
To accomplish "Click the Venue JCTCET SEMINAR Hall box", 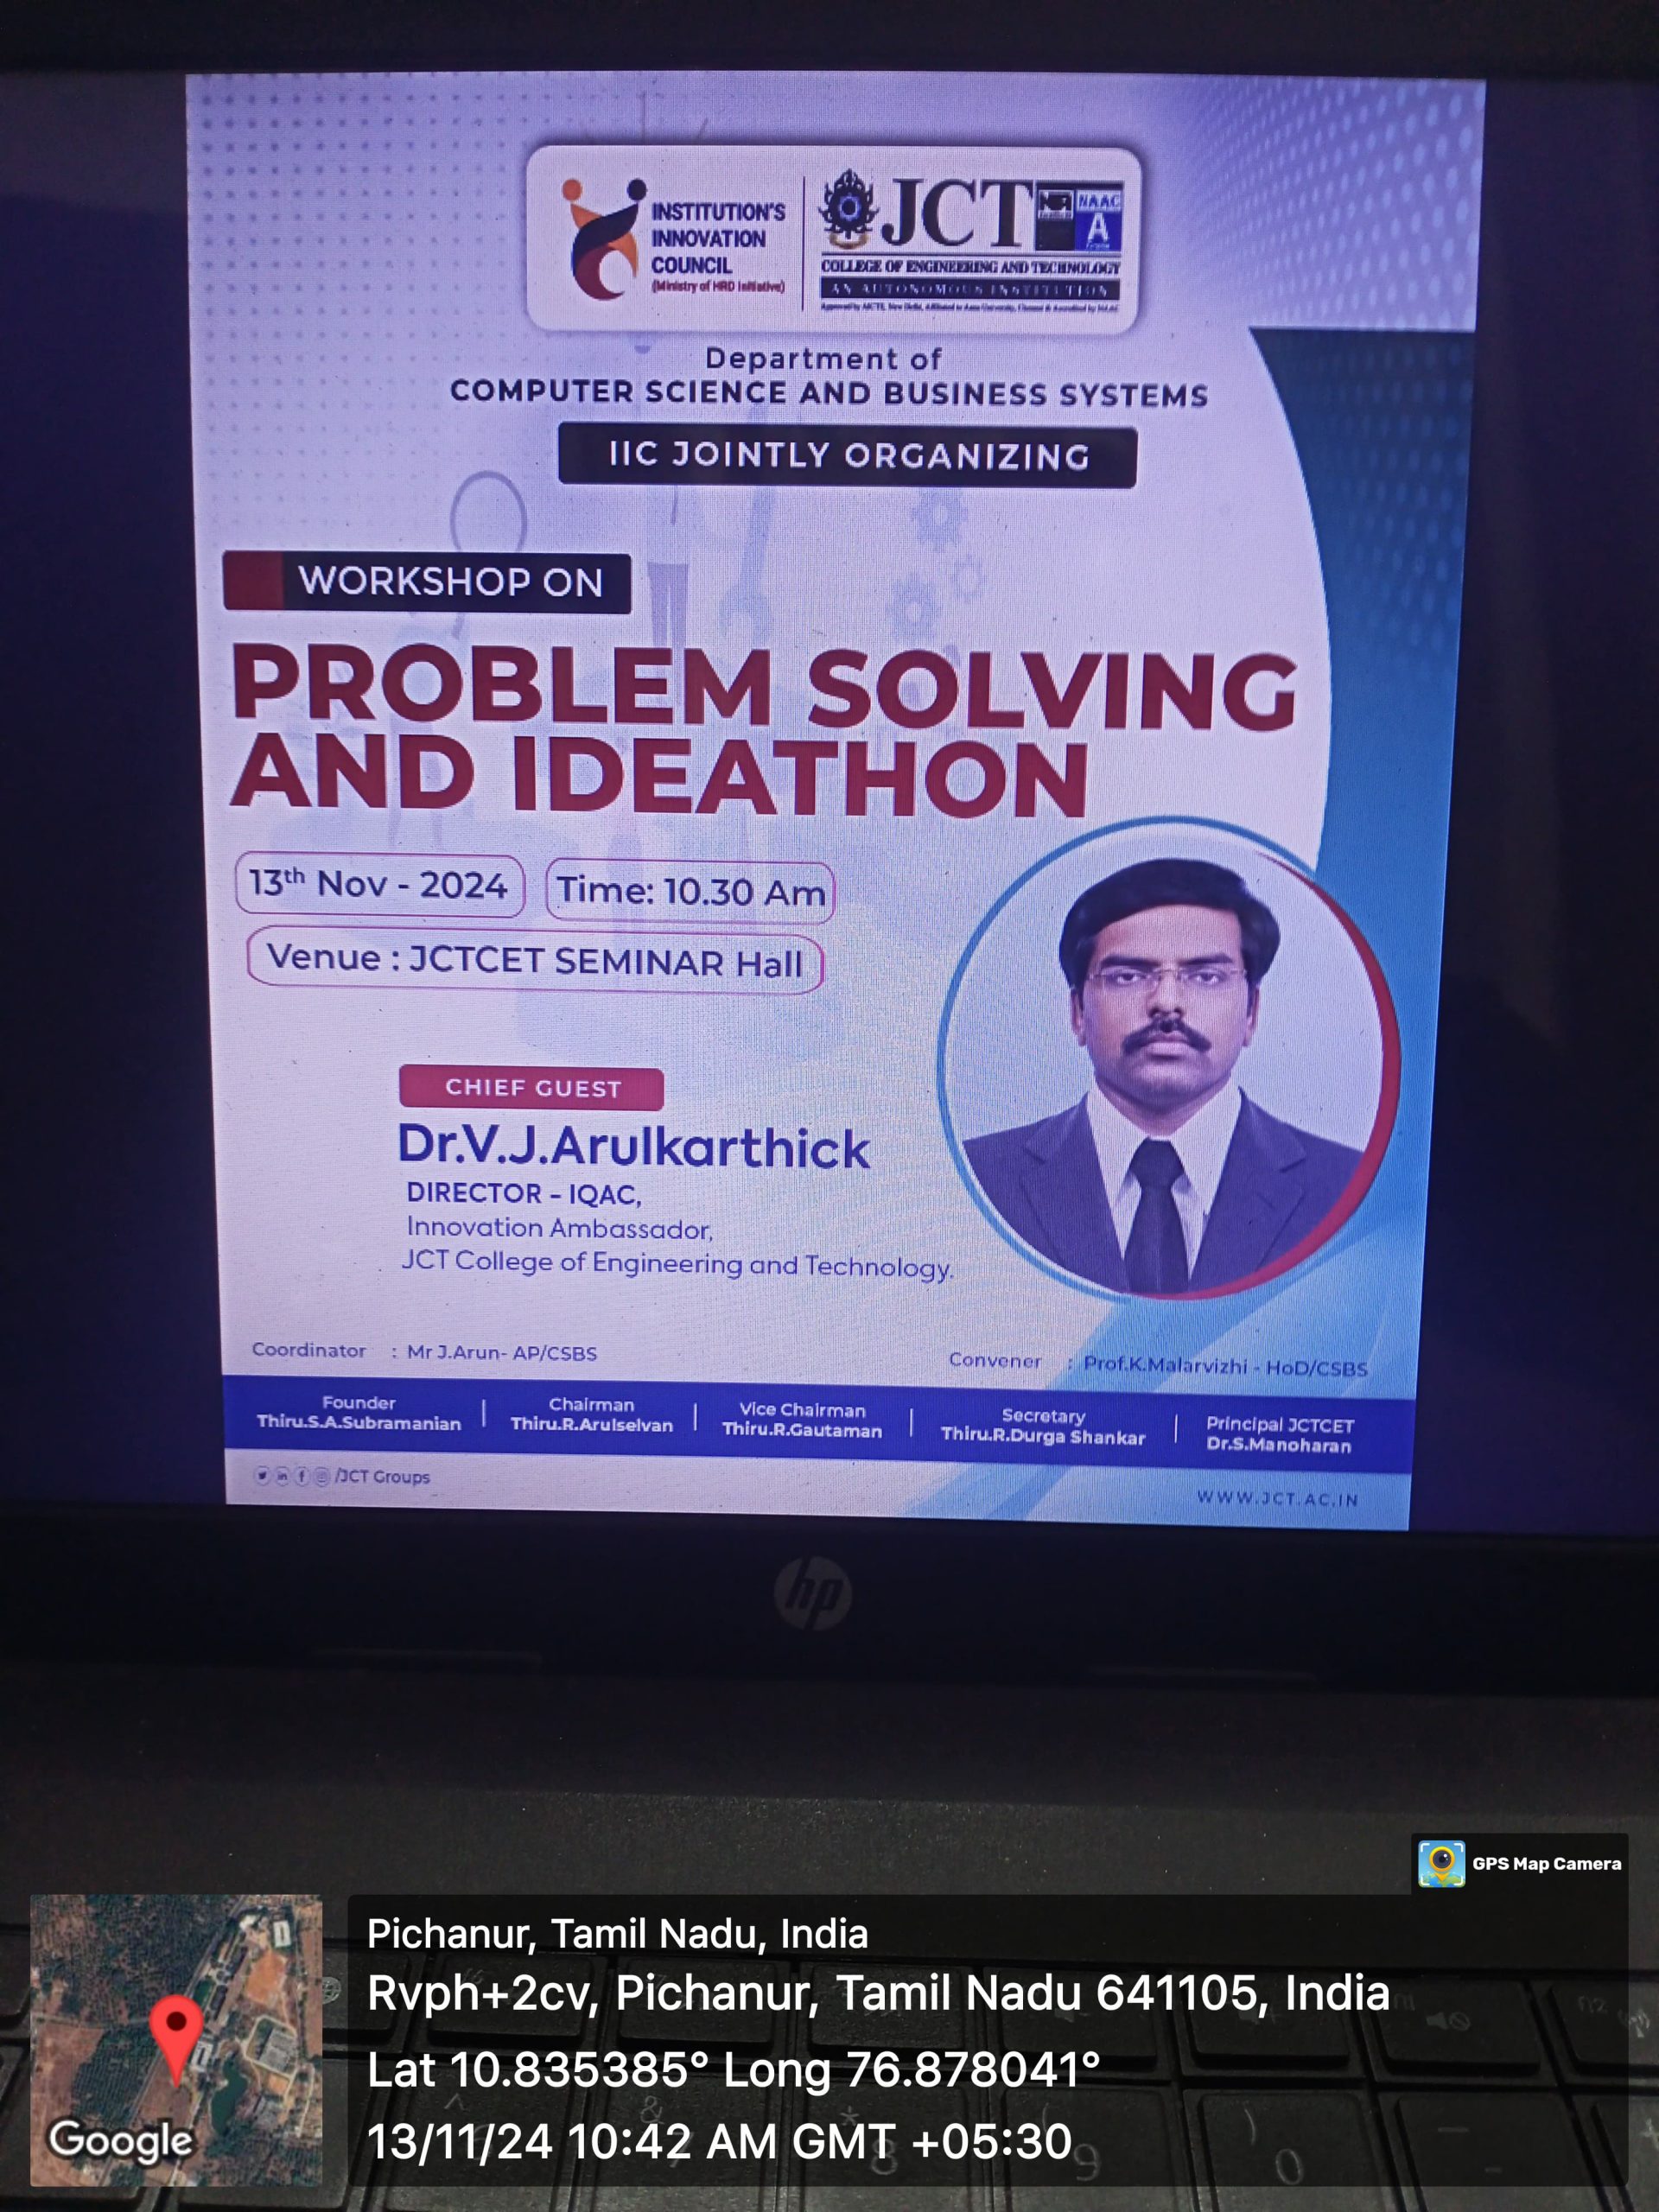I will click(535, 960).
